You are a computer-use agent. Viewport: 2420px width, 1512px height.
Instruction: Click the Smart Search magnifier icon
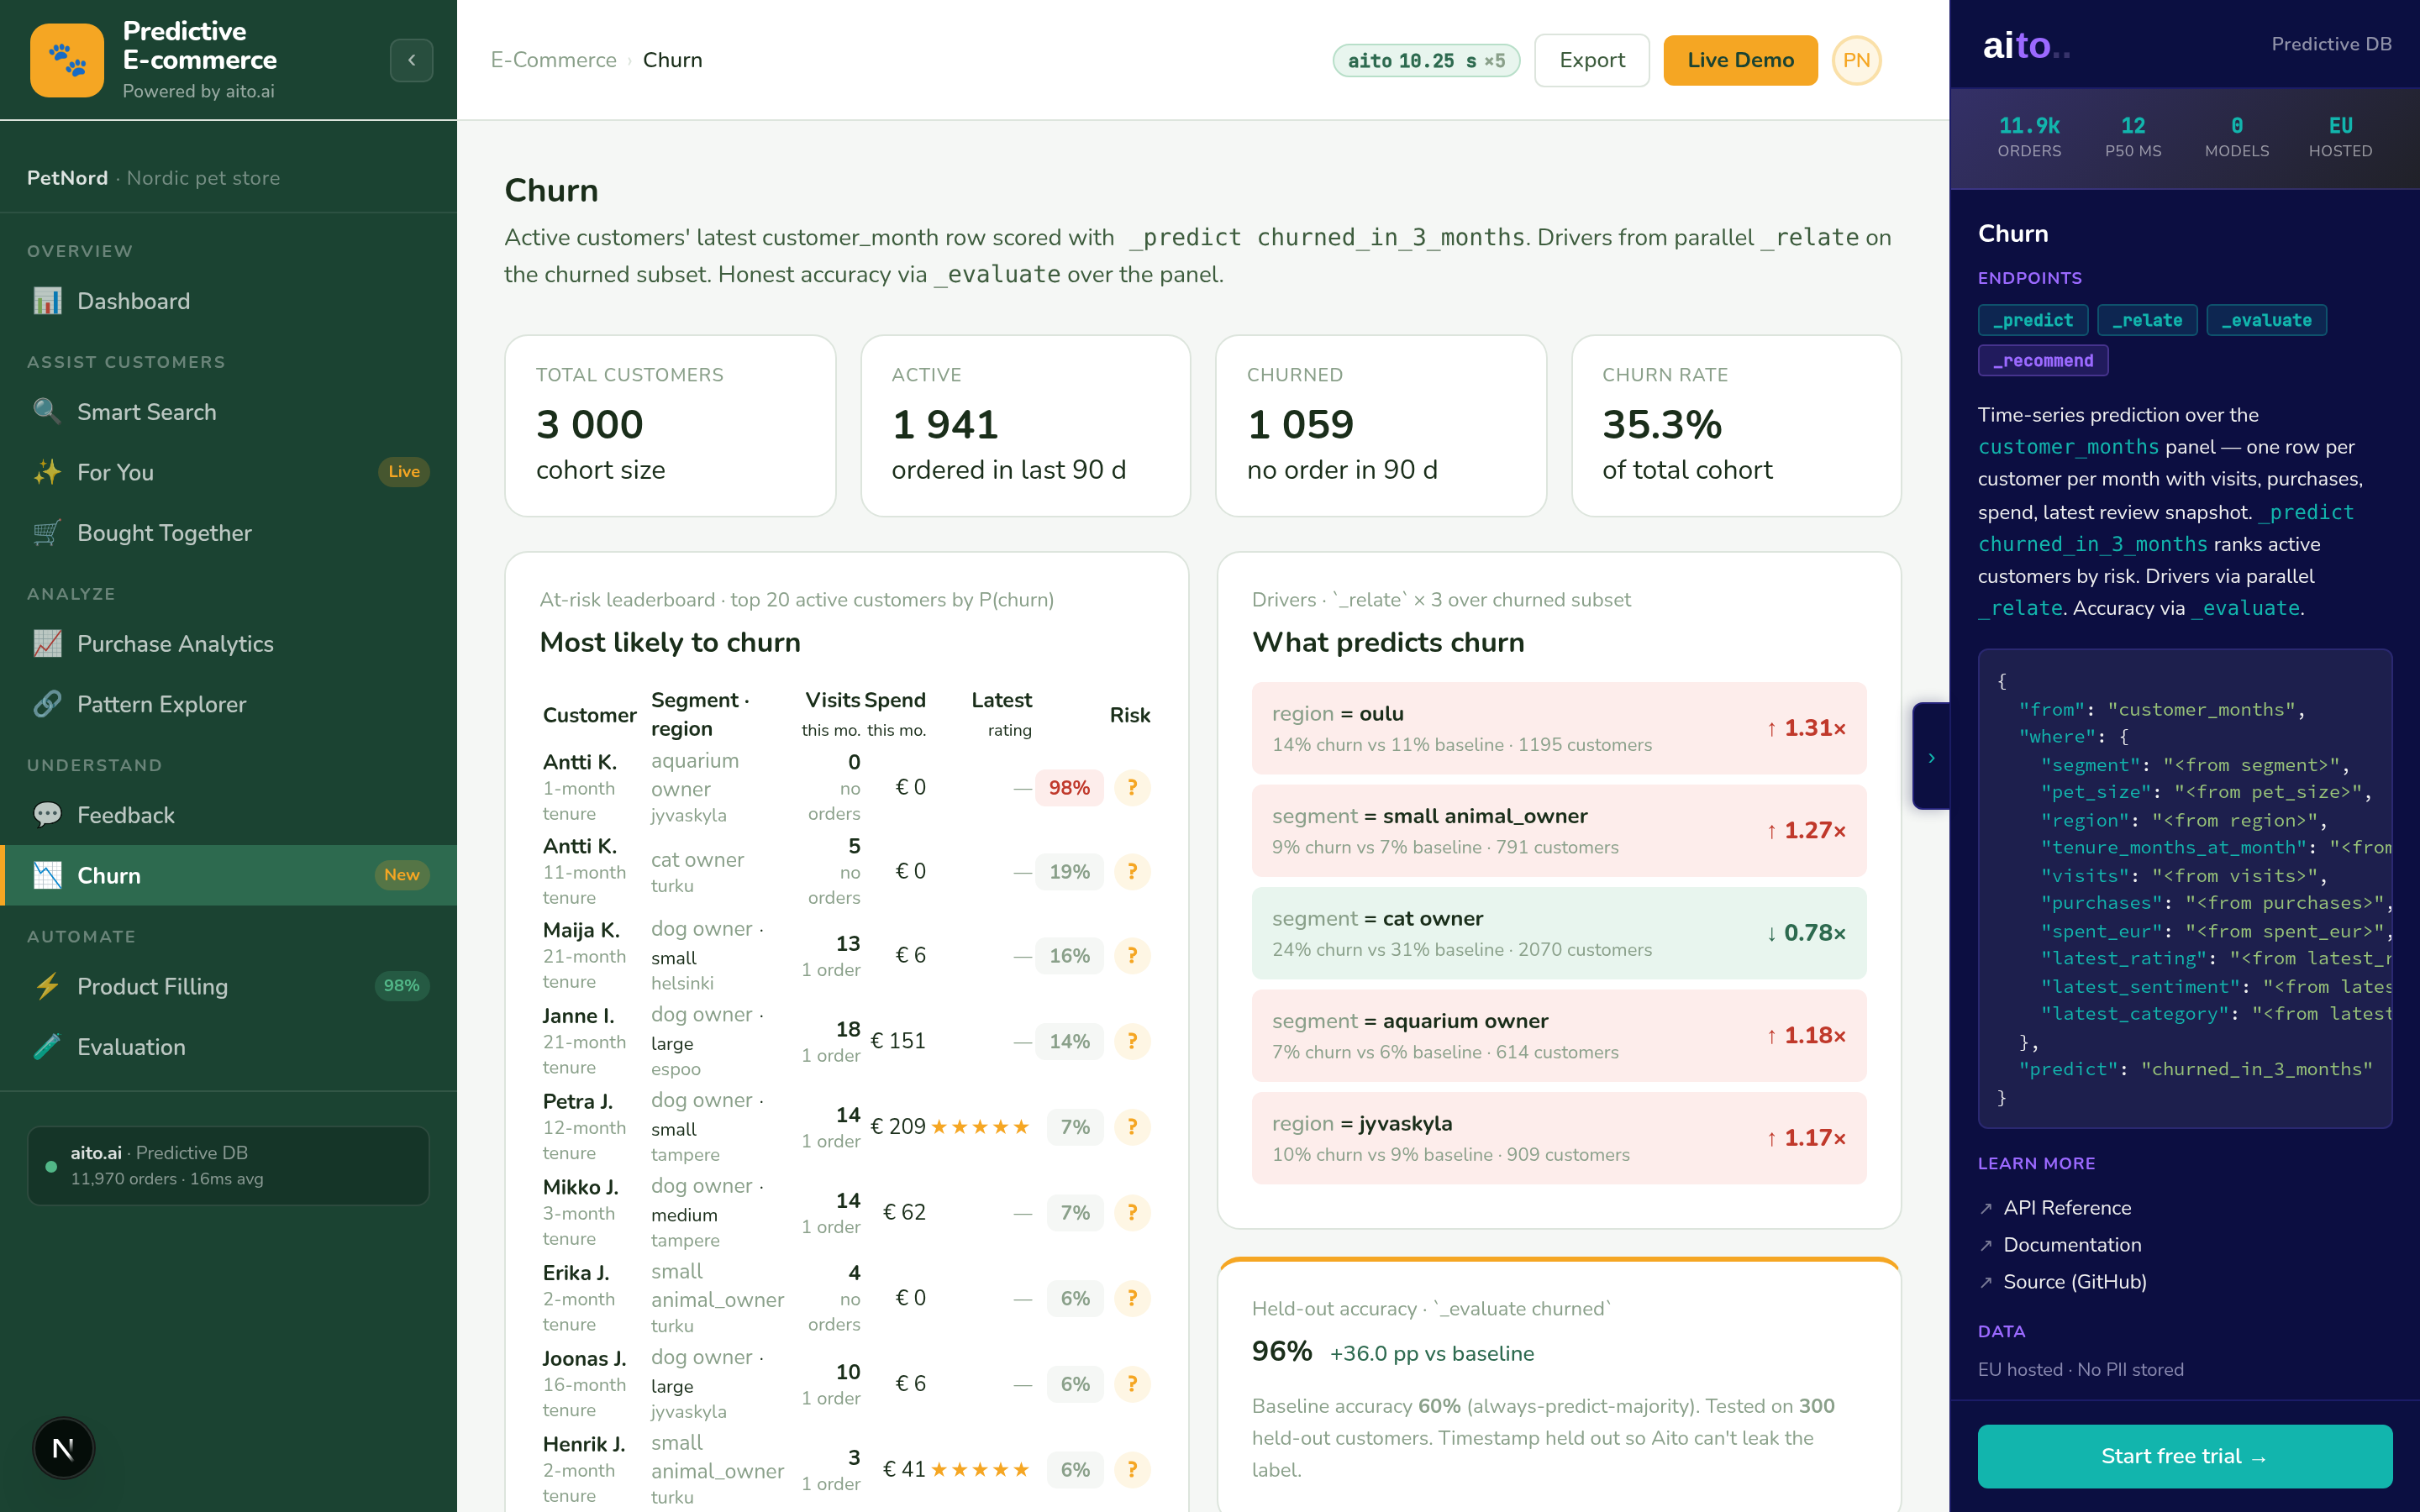47,412
